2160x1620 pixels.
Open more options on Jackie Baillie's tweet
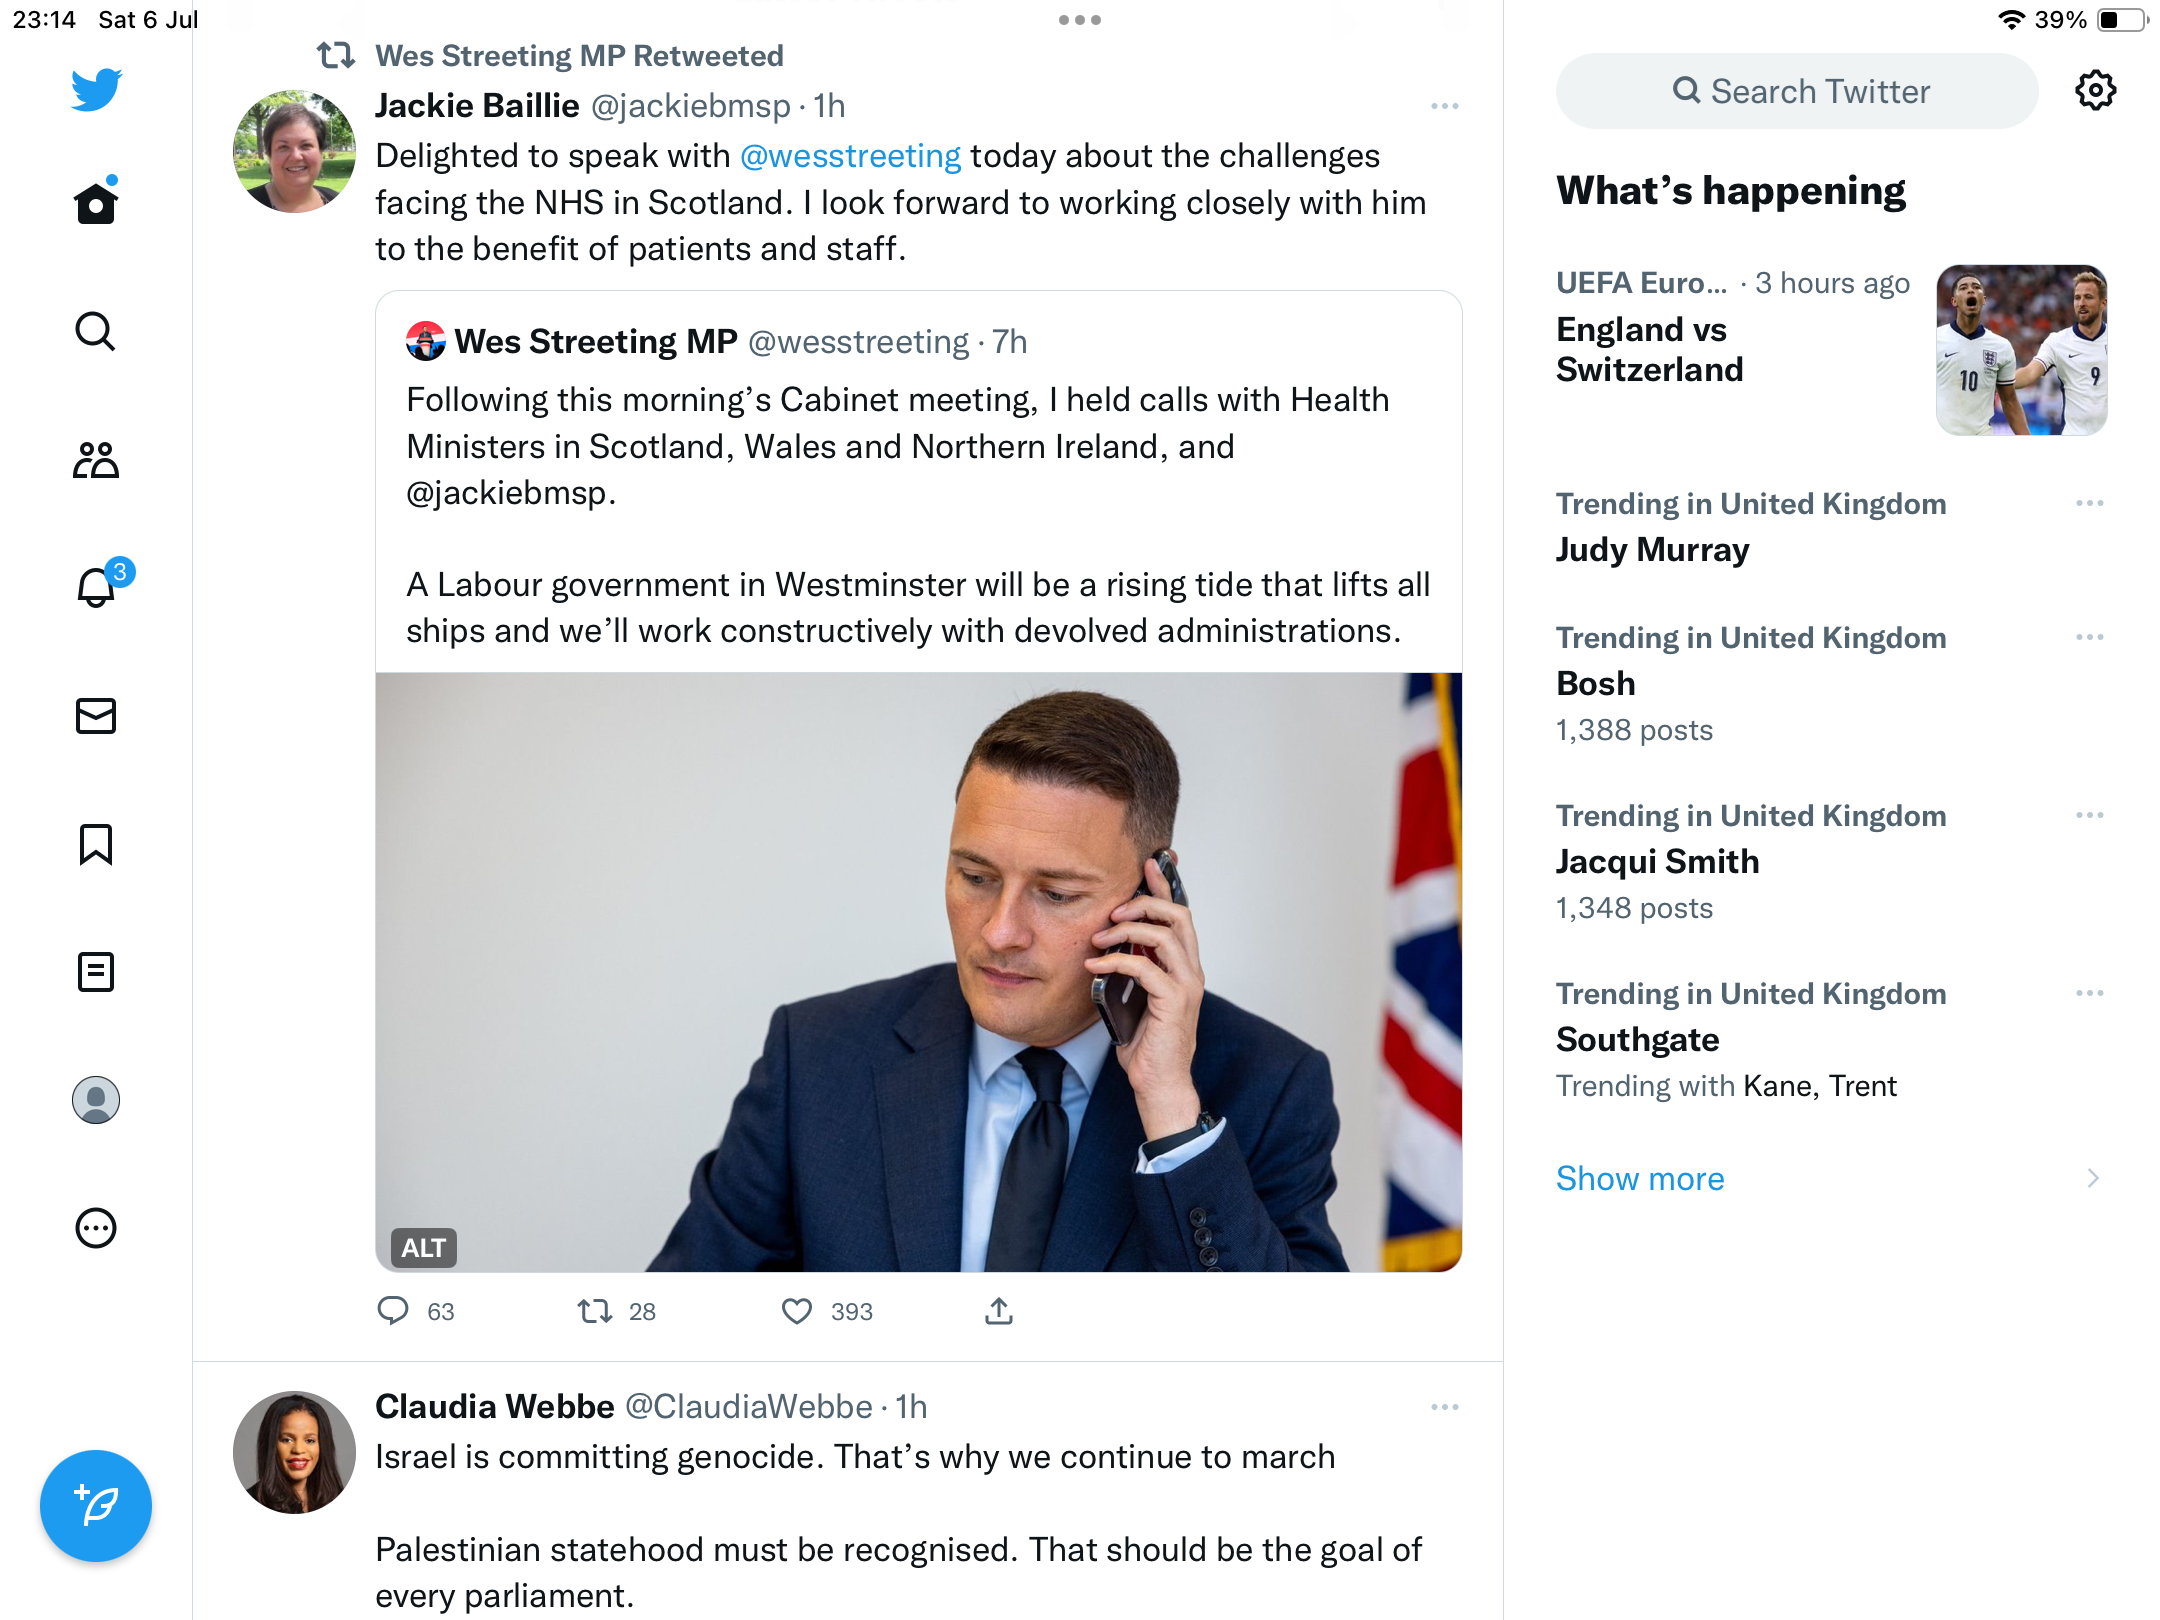pos(1445,106)
